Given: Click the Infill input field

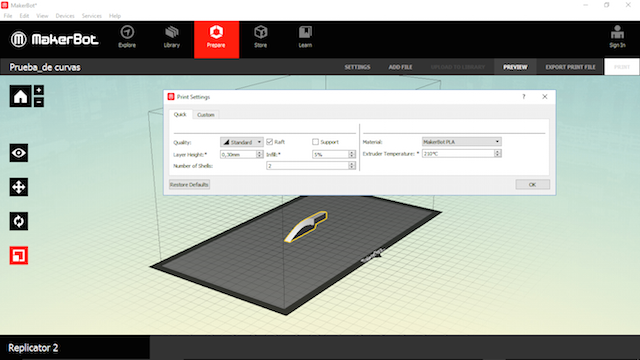Looking at the screenshot, I should (331, 154).
